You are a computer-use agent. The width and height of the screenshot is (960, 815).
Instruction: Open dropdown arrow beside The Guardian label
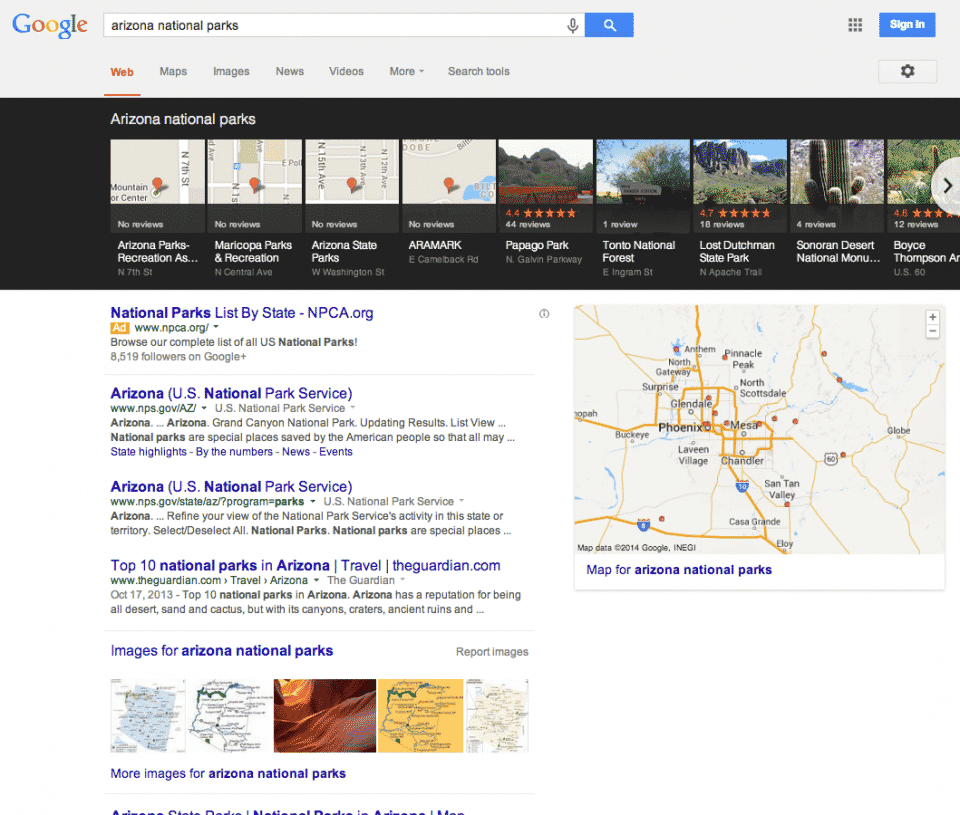(x=403, y=580)
